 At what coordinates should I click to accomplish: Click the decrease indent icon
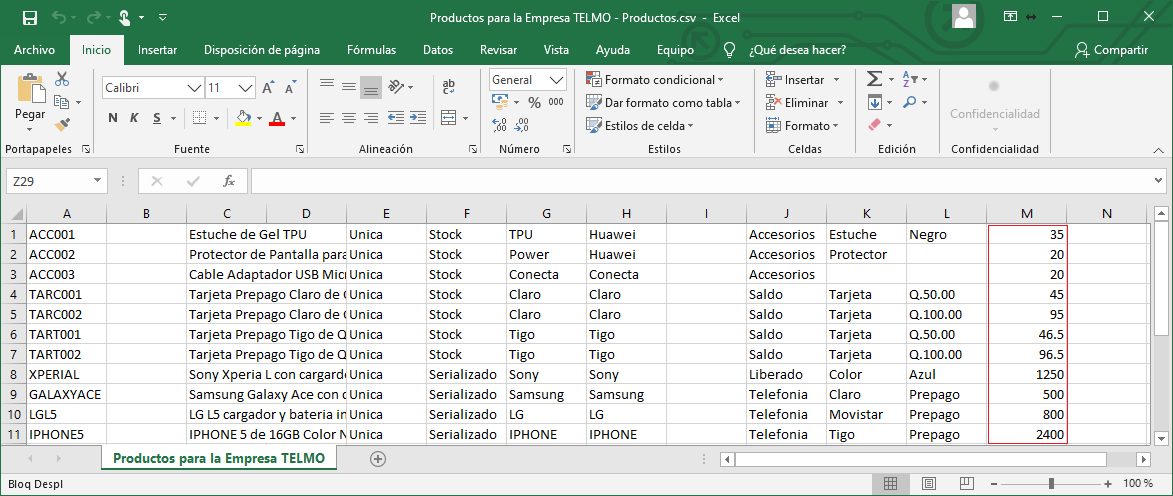[396, 117]
